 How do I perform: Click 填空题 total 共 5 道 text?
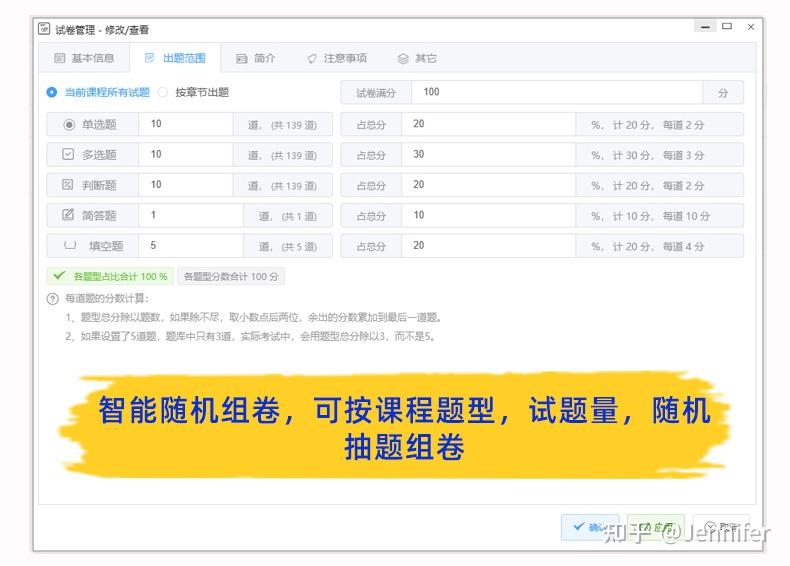pyautogui.click(x=299, y=247)
